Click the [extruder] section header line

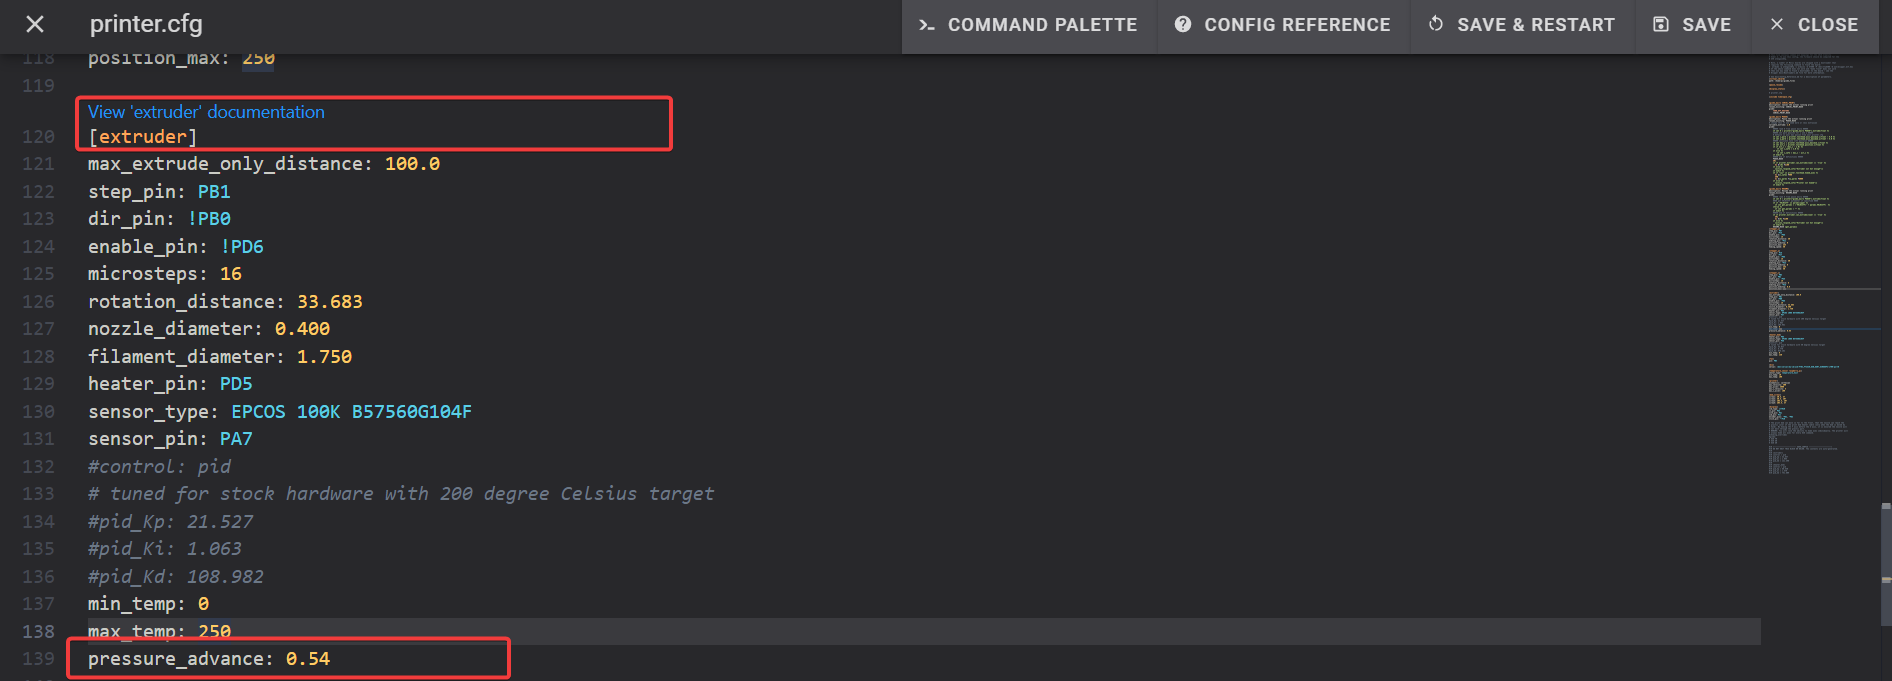[x=143, y=137]
